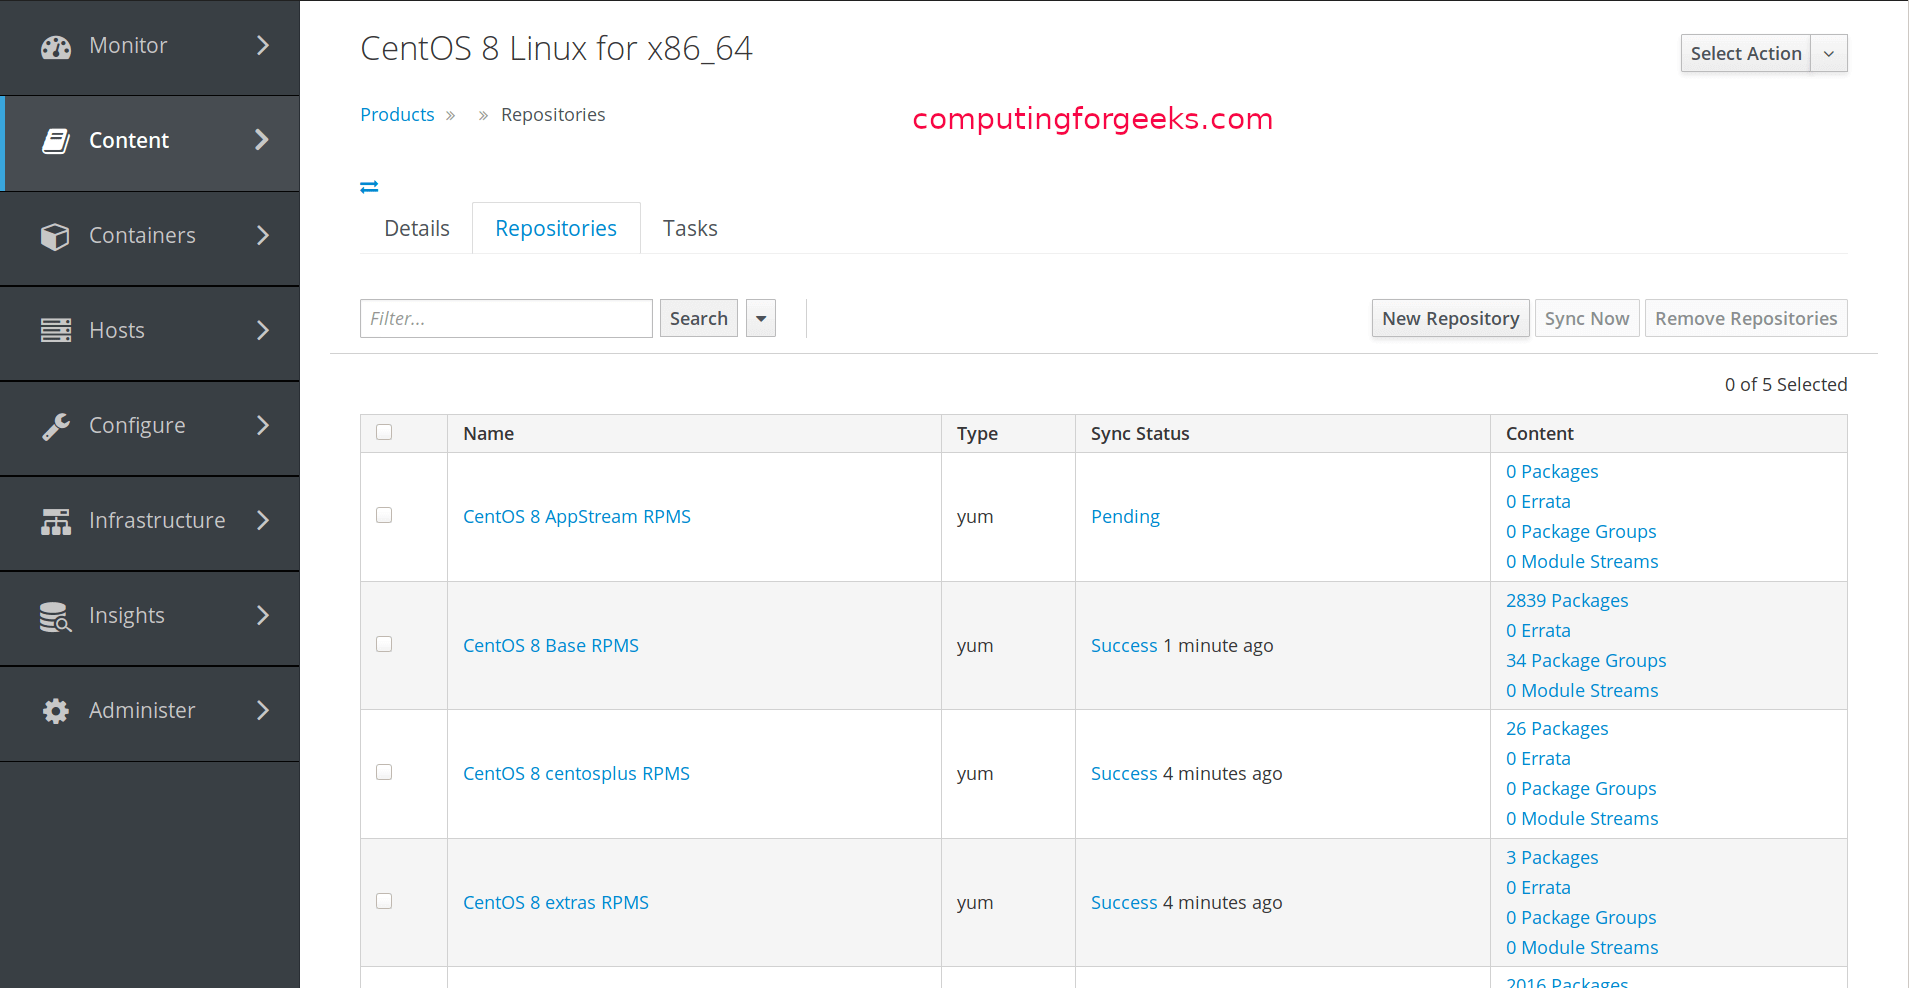Open the Select Action dropdown arrow
The height and width of the screenshot is (988, 1909).
pos(1829,54)
